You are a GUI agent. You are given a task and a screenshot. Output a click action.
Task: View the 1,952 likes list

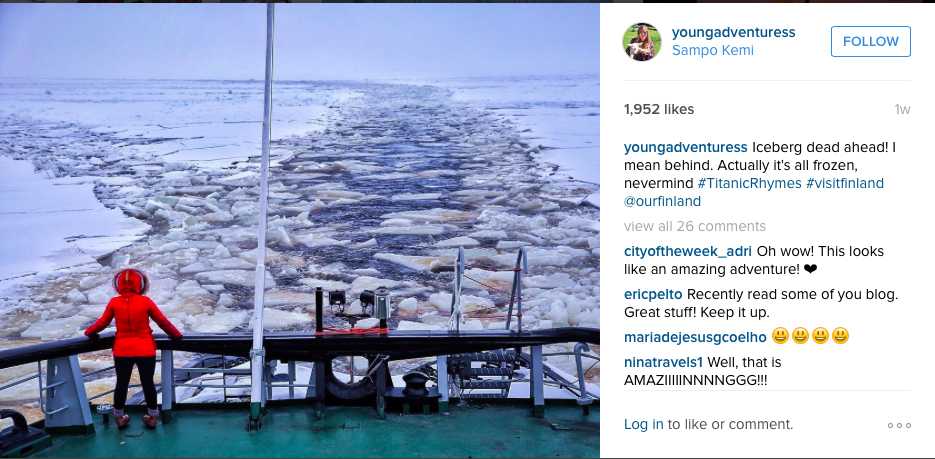coord(658,110)
